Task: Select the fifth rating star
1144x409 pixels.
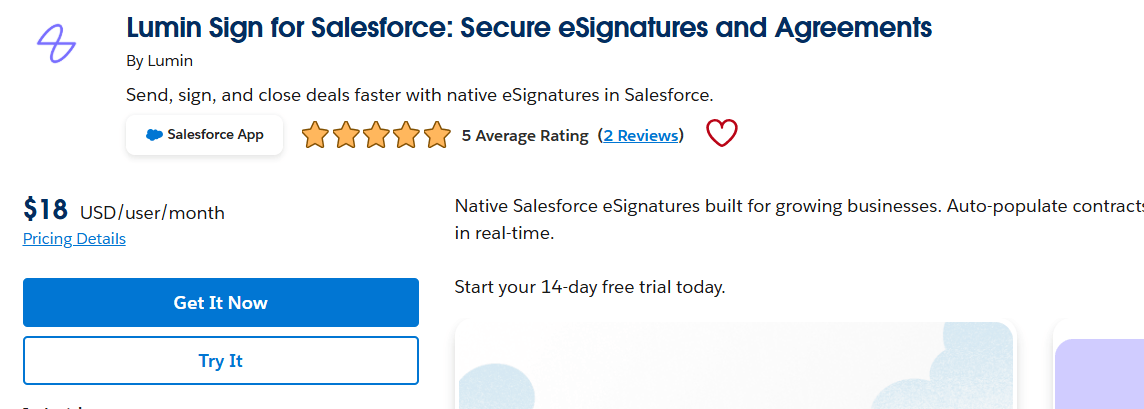Action: pos(437,135)
